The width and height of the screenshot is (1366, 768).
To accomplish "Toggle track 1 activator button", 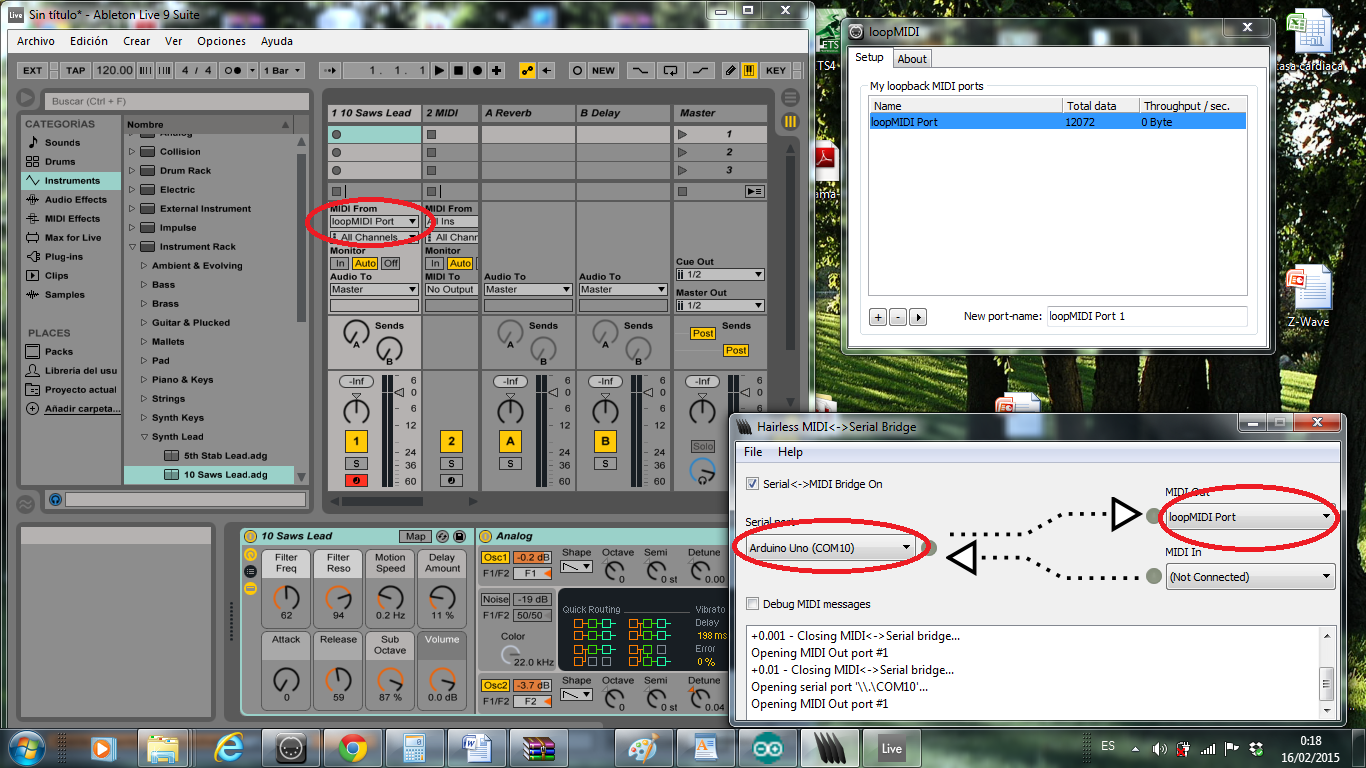I will 356,441.
